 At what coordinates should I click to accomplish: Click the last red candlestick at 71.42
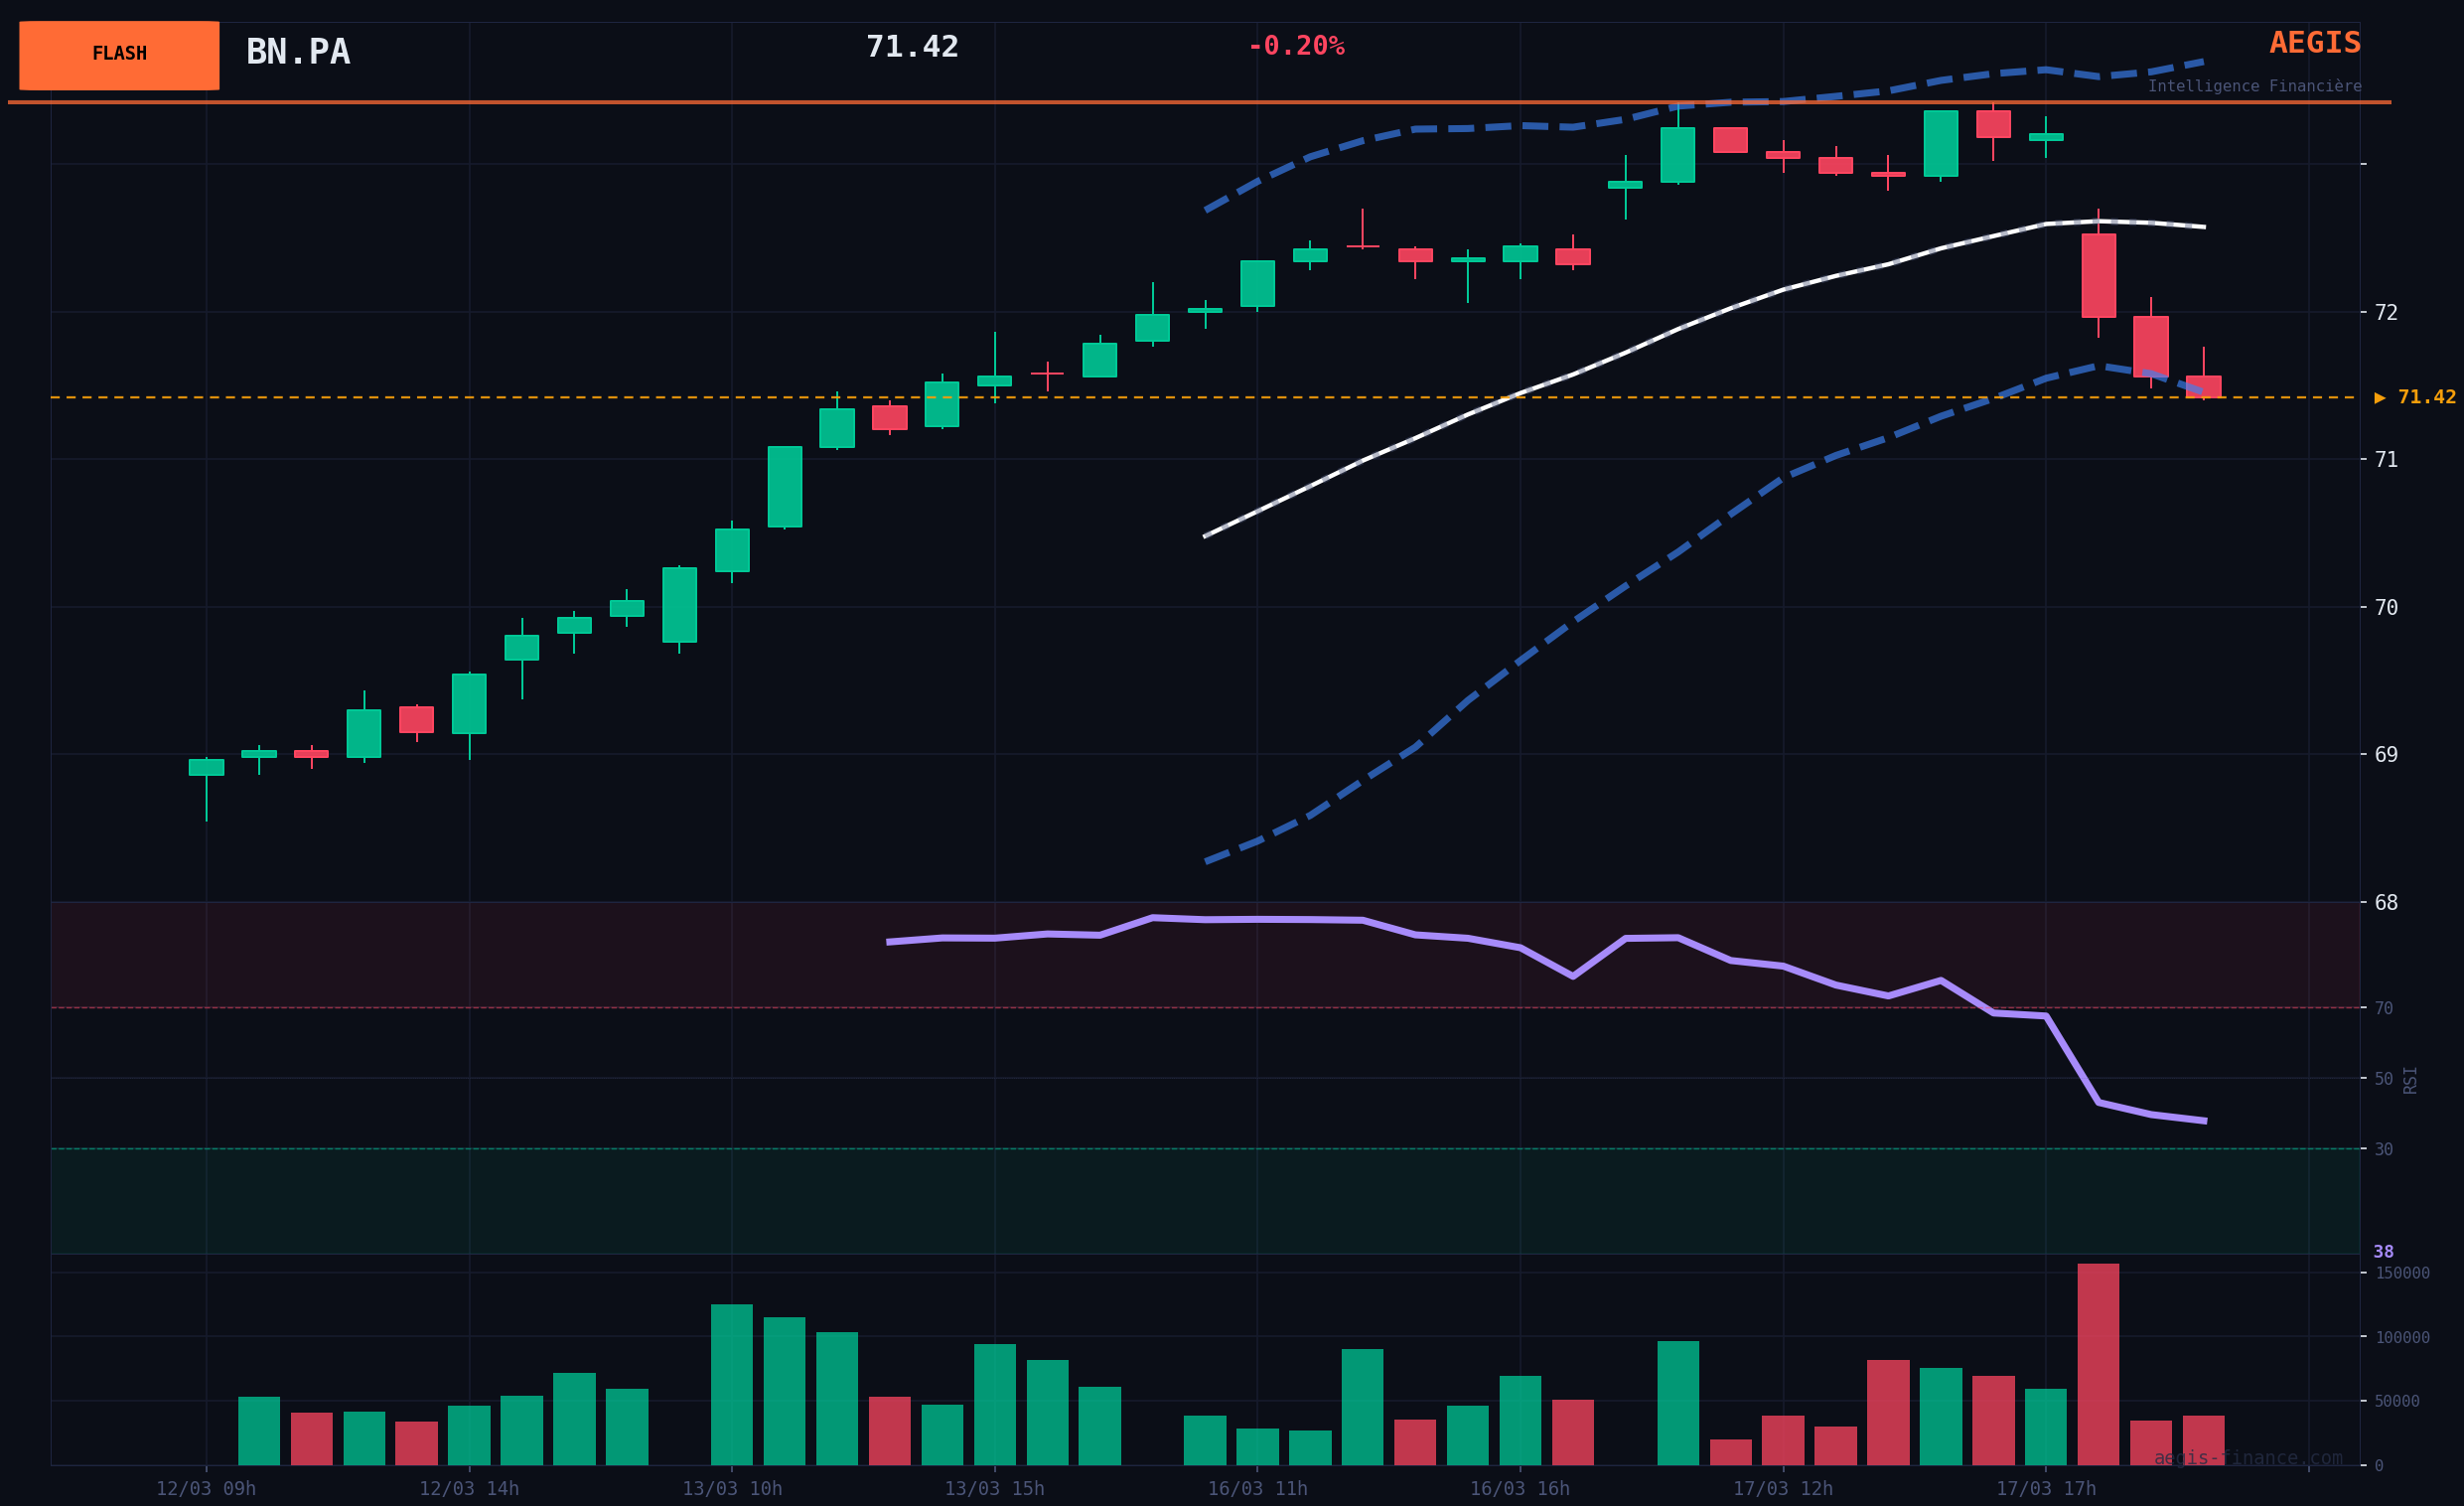[2203, 386]
